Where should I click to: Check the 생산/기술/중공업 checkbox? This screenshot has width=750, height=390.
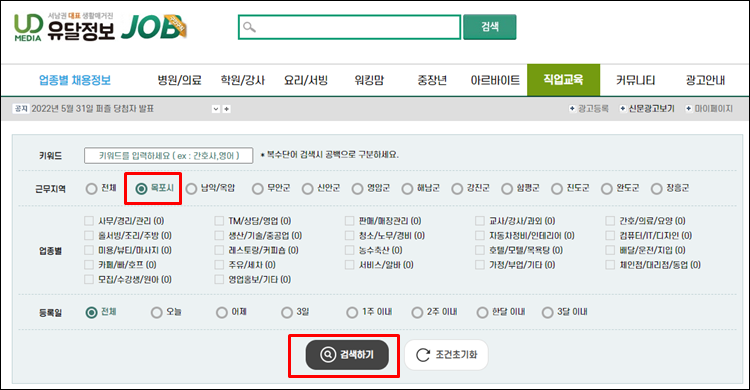click(x=219, y=235)
